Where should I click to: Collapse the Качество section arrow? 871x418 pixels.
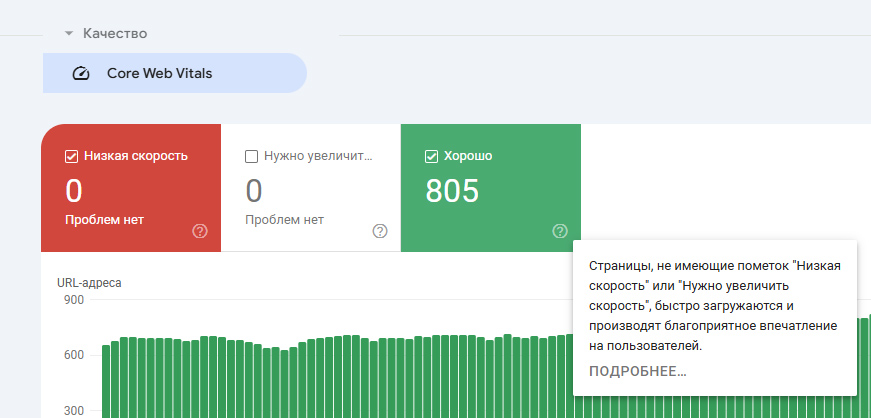[x=69, y=34]
